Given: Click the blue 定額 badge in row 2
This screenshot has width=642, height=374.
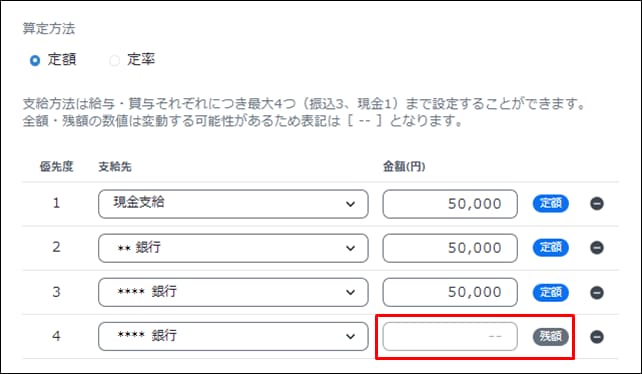Looking at the screenshot, I should click(x=551, y=248).
